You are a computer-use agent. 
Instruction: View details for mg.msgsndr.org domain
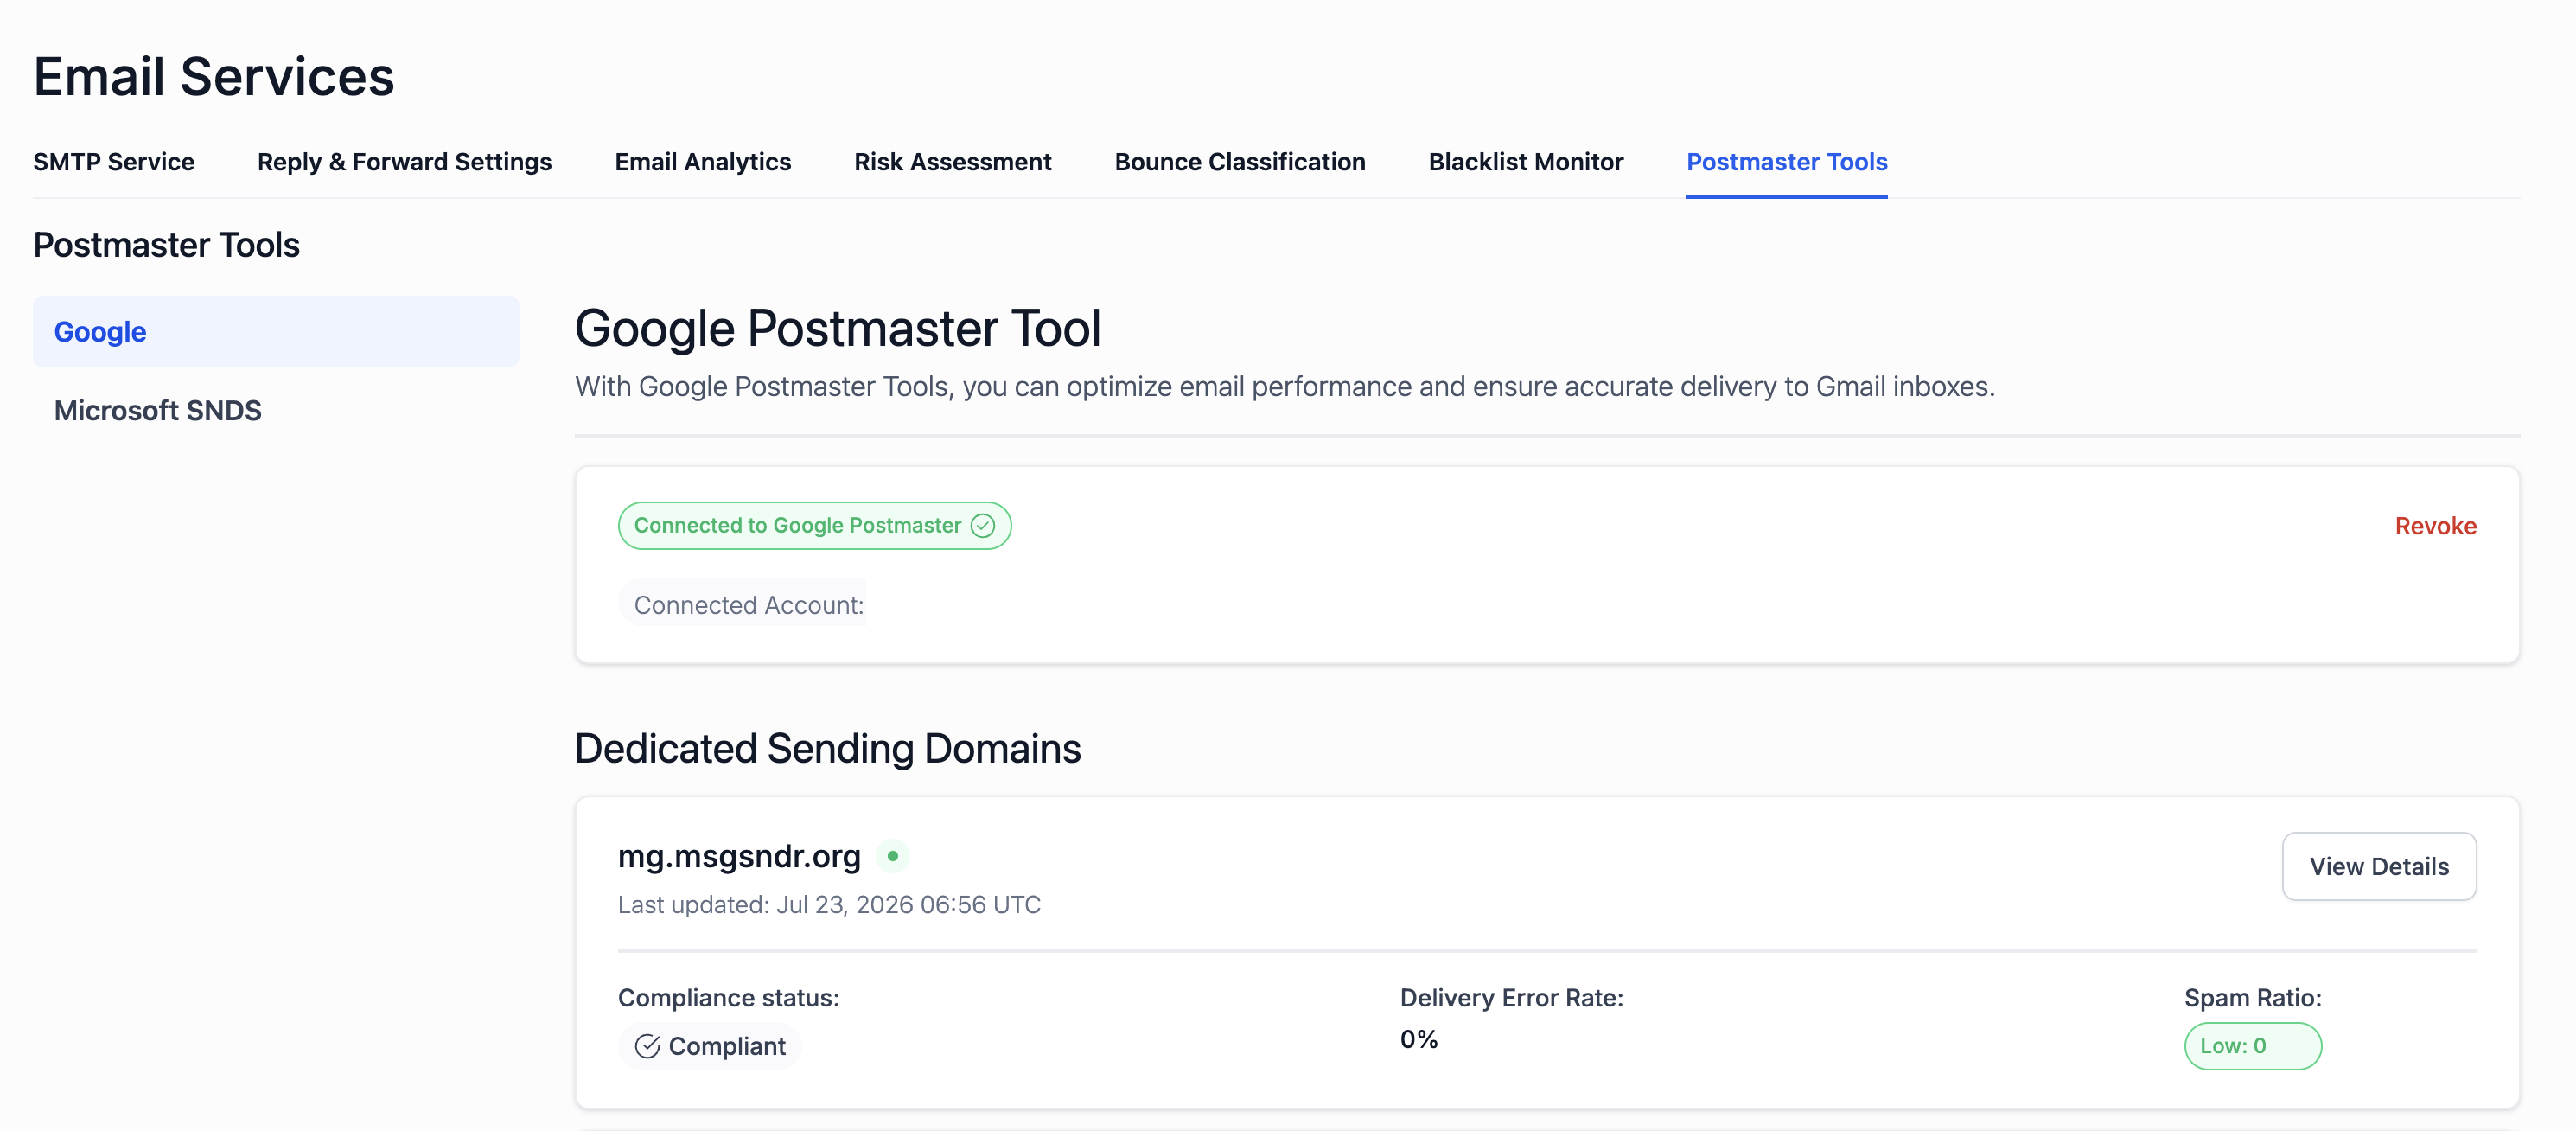coord(2379,866)
